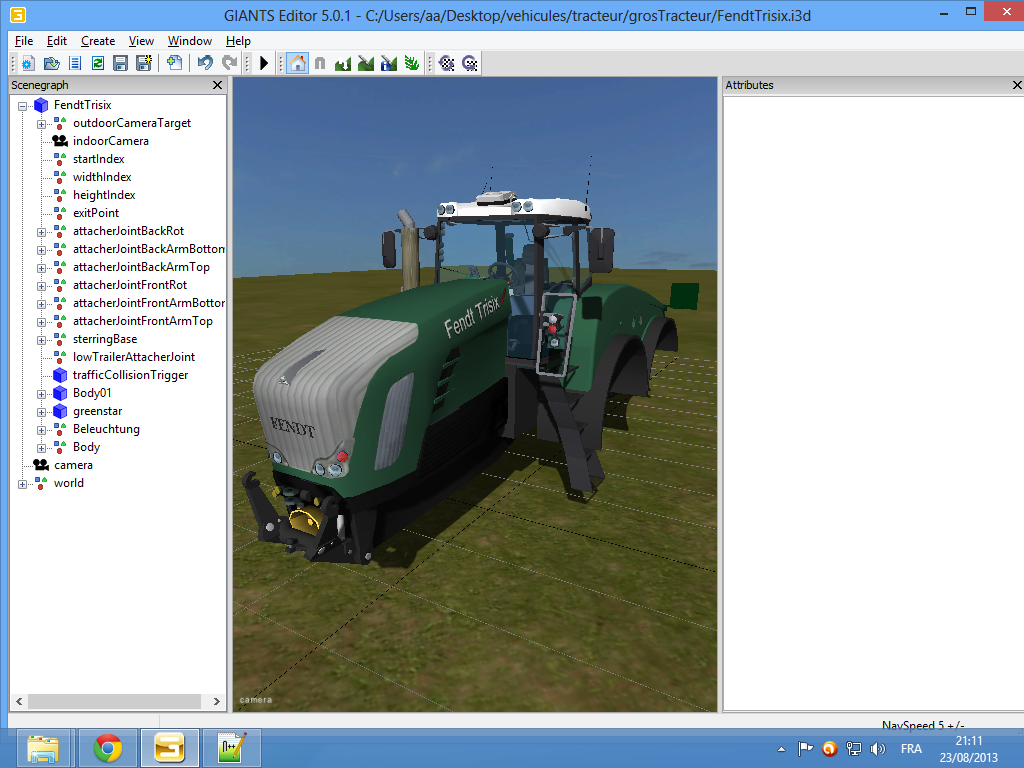Open the network tray icon
The width and height of the screenshot is (1024, 768).
coord(854,749)
